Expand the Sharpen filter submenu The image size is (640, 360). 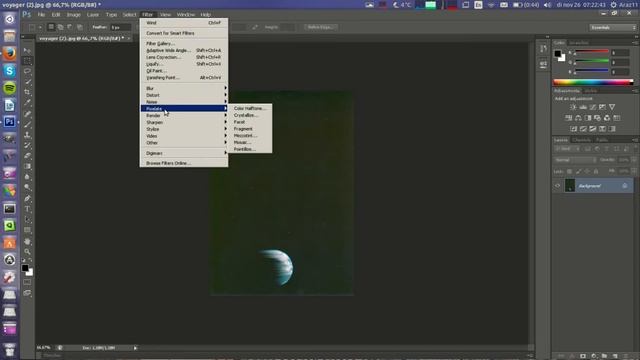pyautogui.click(x=184, y=122)
